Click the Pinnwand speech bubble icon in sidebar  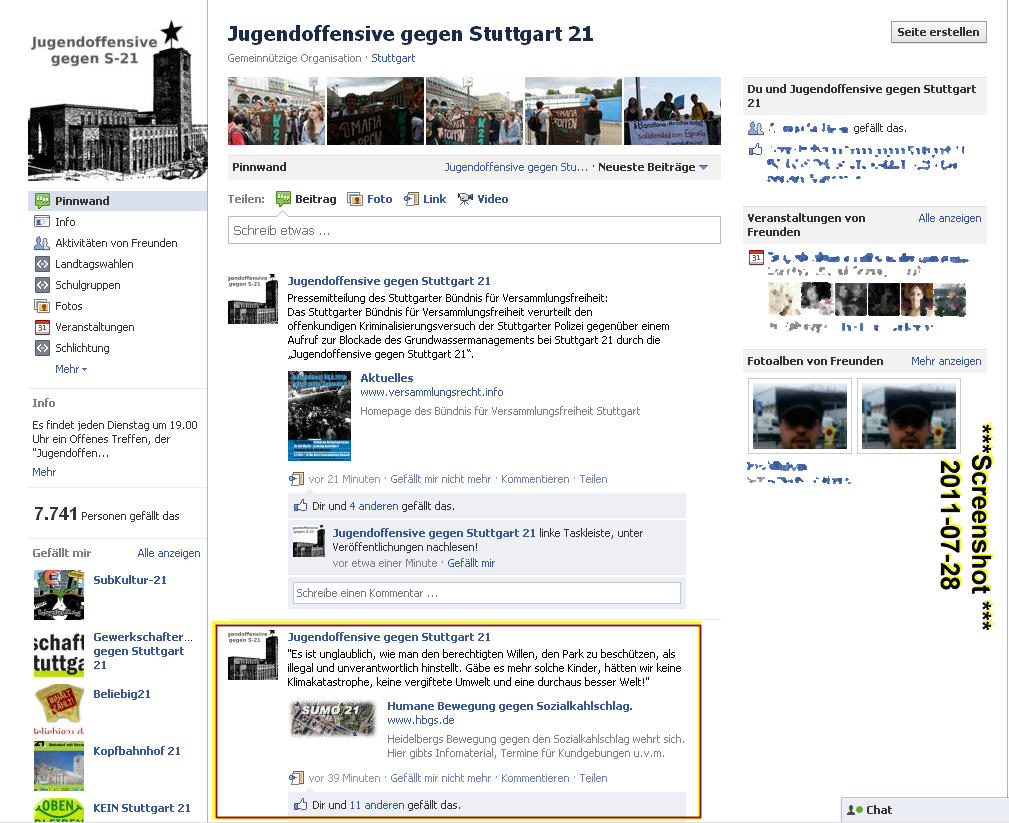click(42, 201)
